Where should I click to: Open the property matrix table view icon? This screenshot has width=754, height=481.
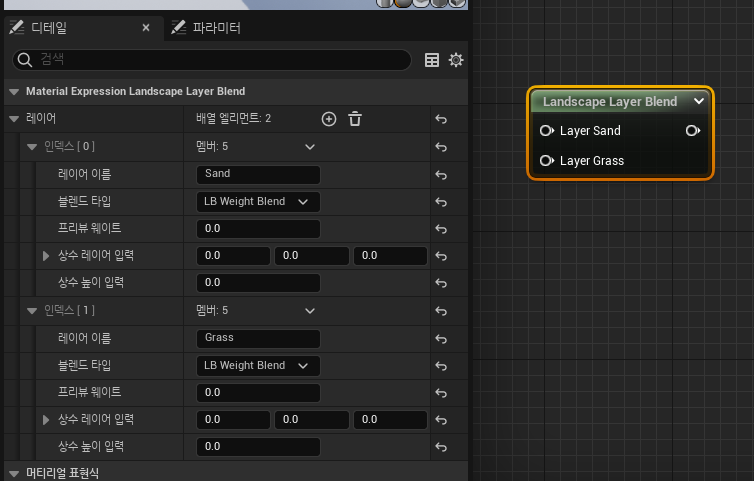pos(432,60)
